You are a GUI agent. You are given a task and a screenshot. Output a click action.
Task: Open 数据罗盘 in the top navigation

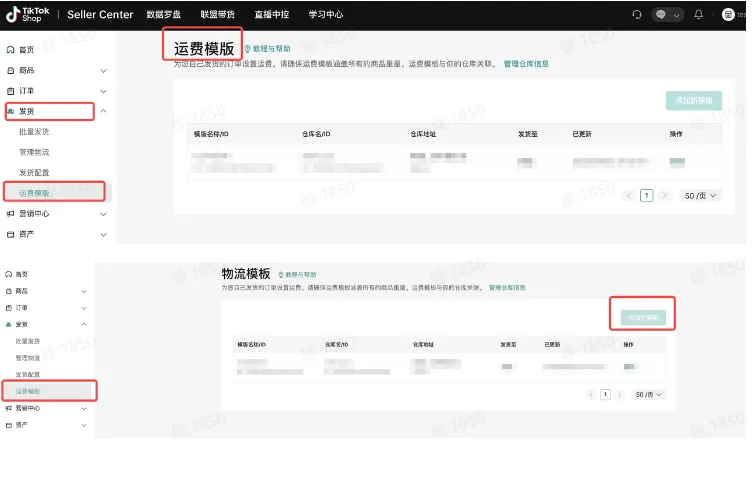tap(163, 14)
